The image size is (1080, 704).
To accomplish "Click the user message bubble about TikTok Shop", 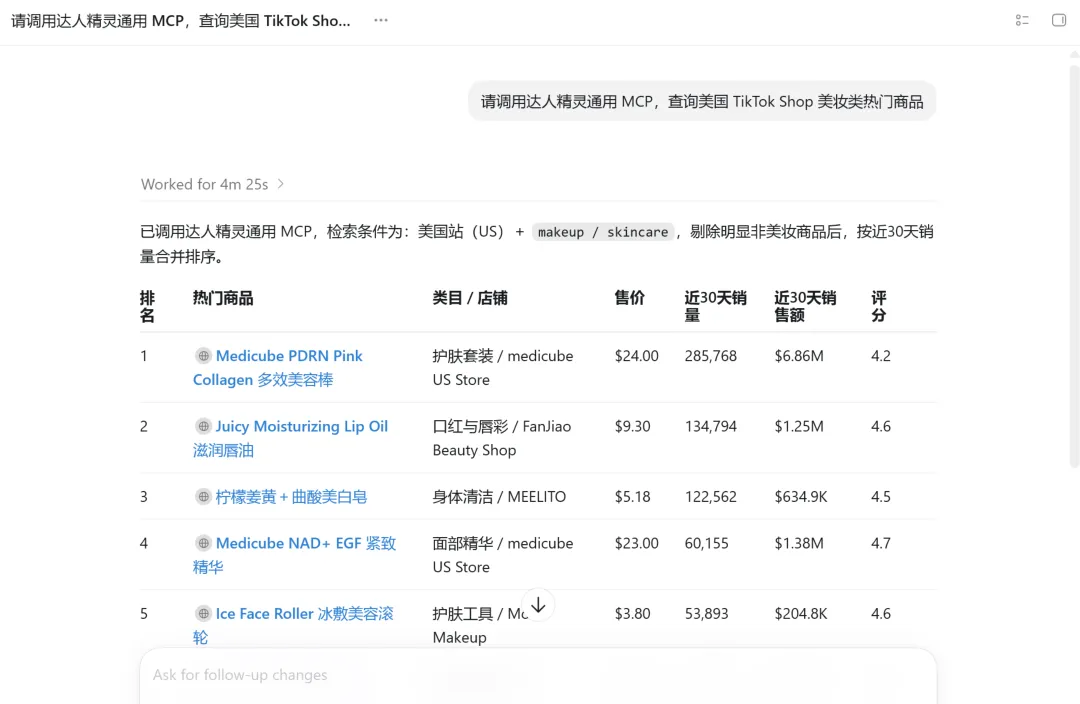I will tap(702, 101).
